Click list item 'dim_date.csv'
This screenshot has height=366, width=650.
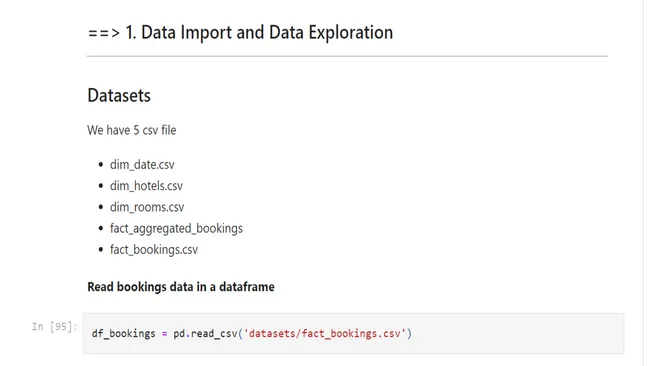[x=142, y=165]
